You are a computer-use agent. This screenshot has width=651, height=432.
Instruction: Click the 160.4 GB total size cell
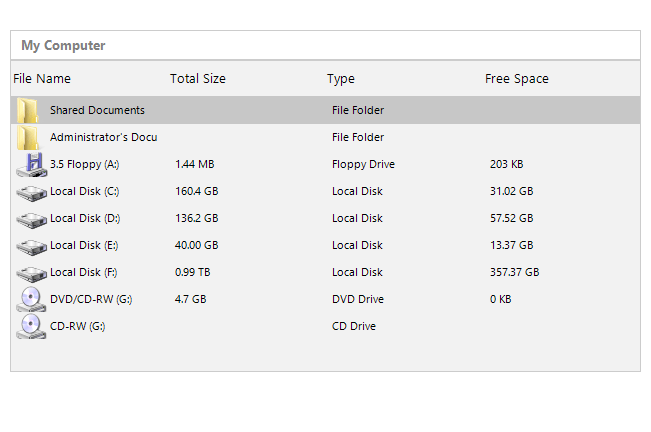click(x=196, y=191)
